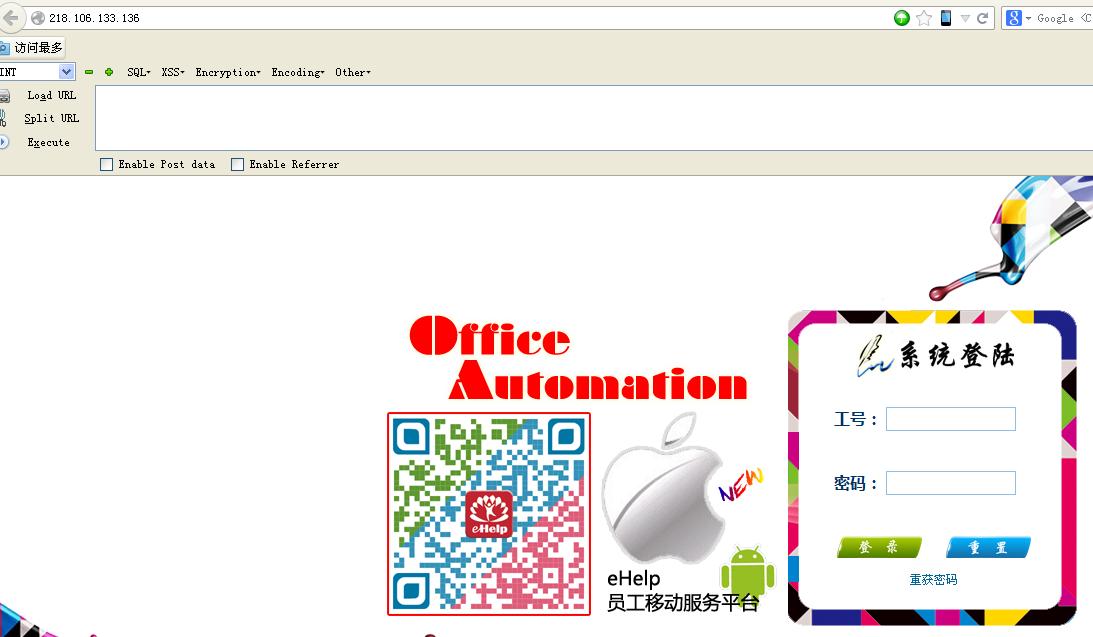This screenshot has height=637, width=1093.
Task: Click the green up-arrow icon in address bar
Action: click(x=901, y=18)
